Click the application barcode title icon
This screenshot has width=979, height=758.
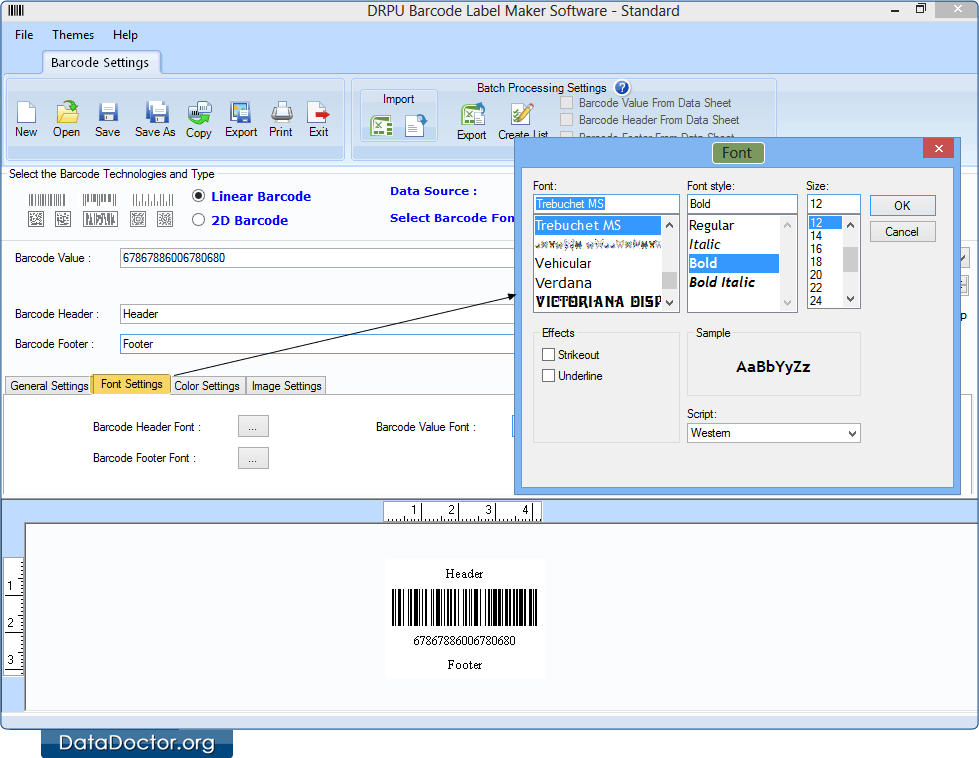16,10
